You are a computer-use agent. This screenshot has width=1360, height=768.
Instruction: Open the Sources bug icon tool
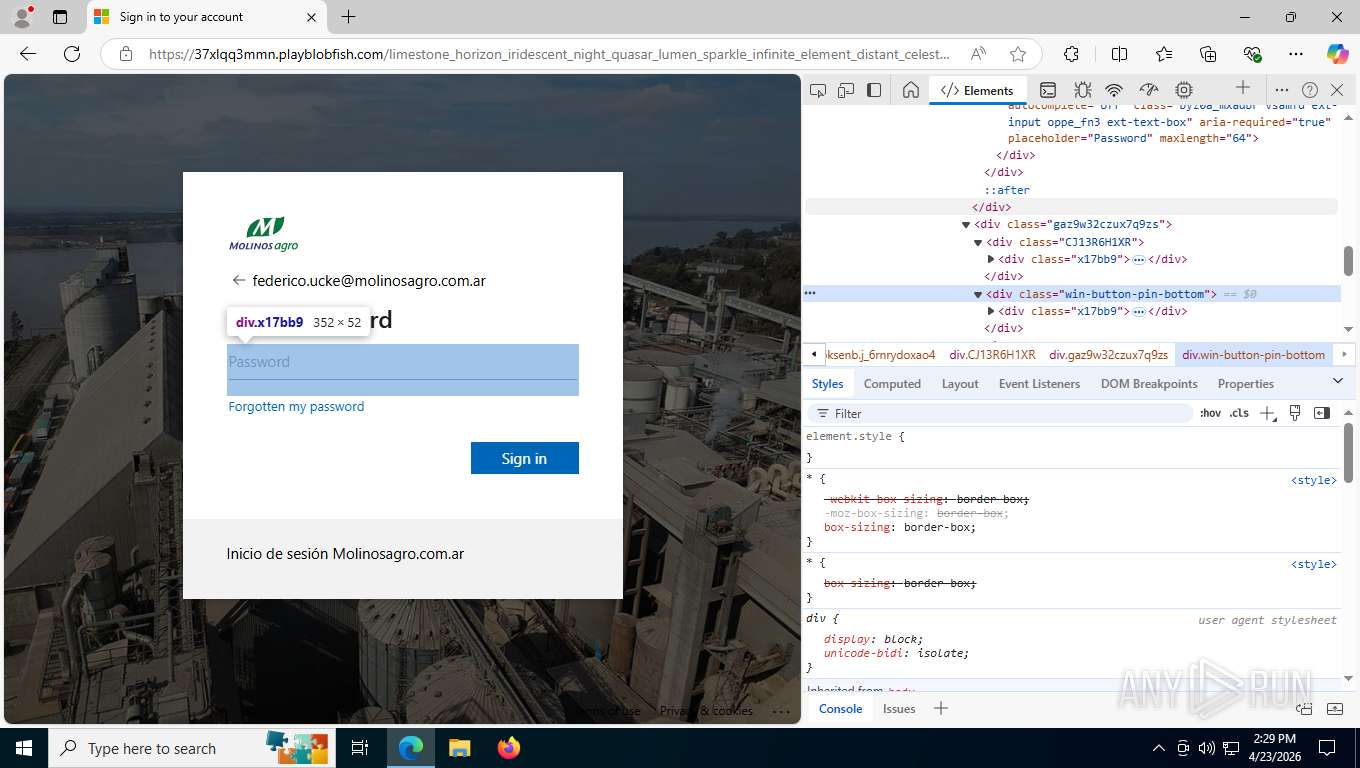(1082, 90)
